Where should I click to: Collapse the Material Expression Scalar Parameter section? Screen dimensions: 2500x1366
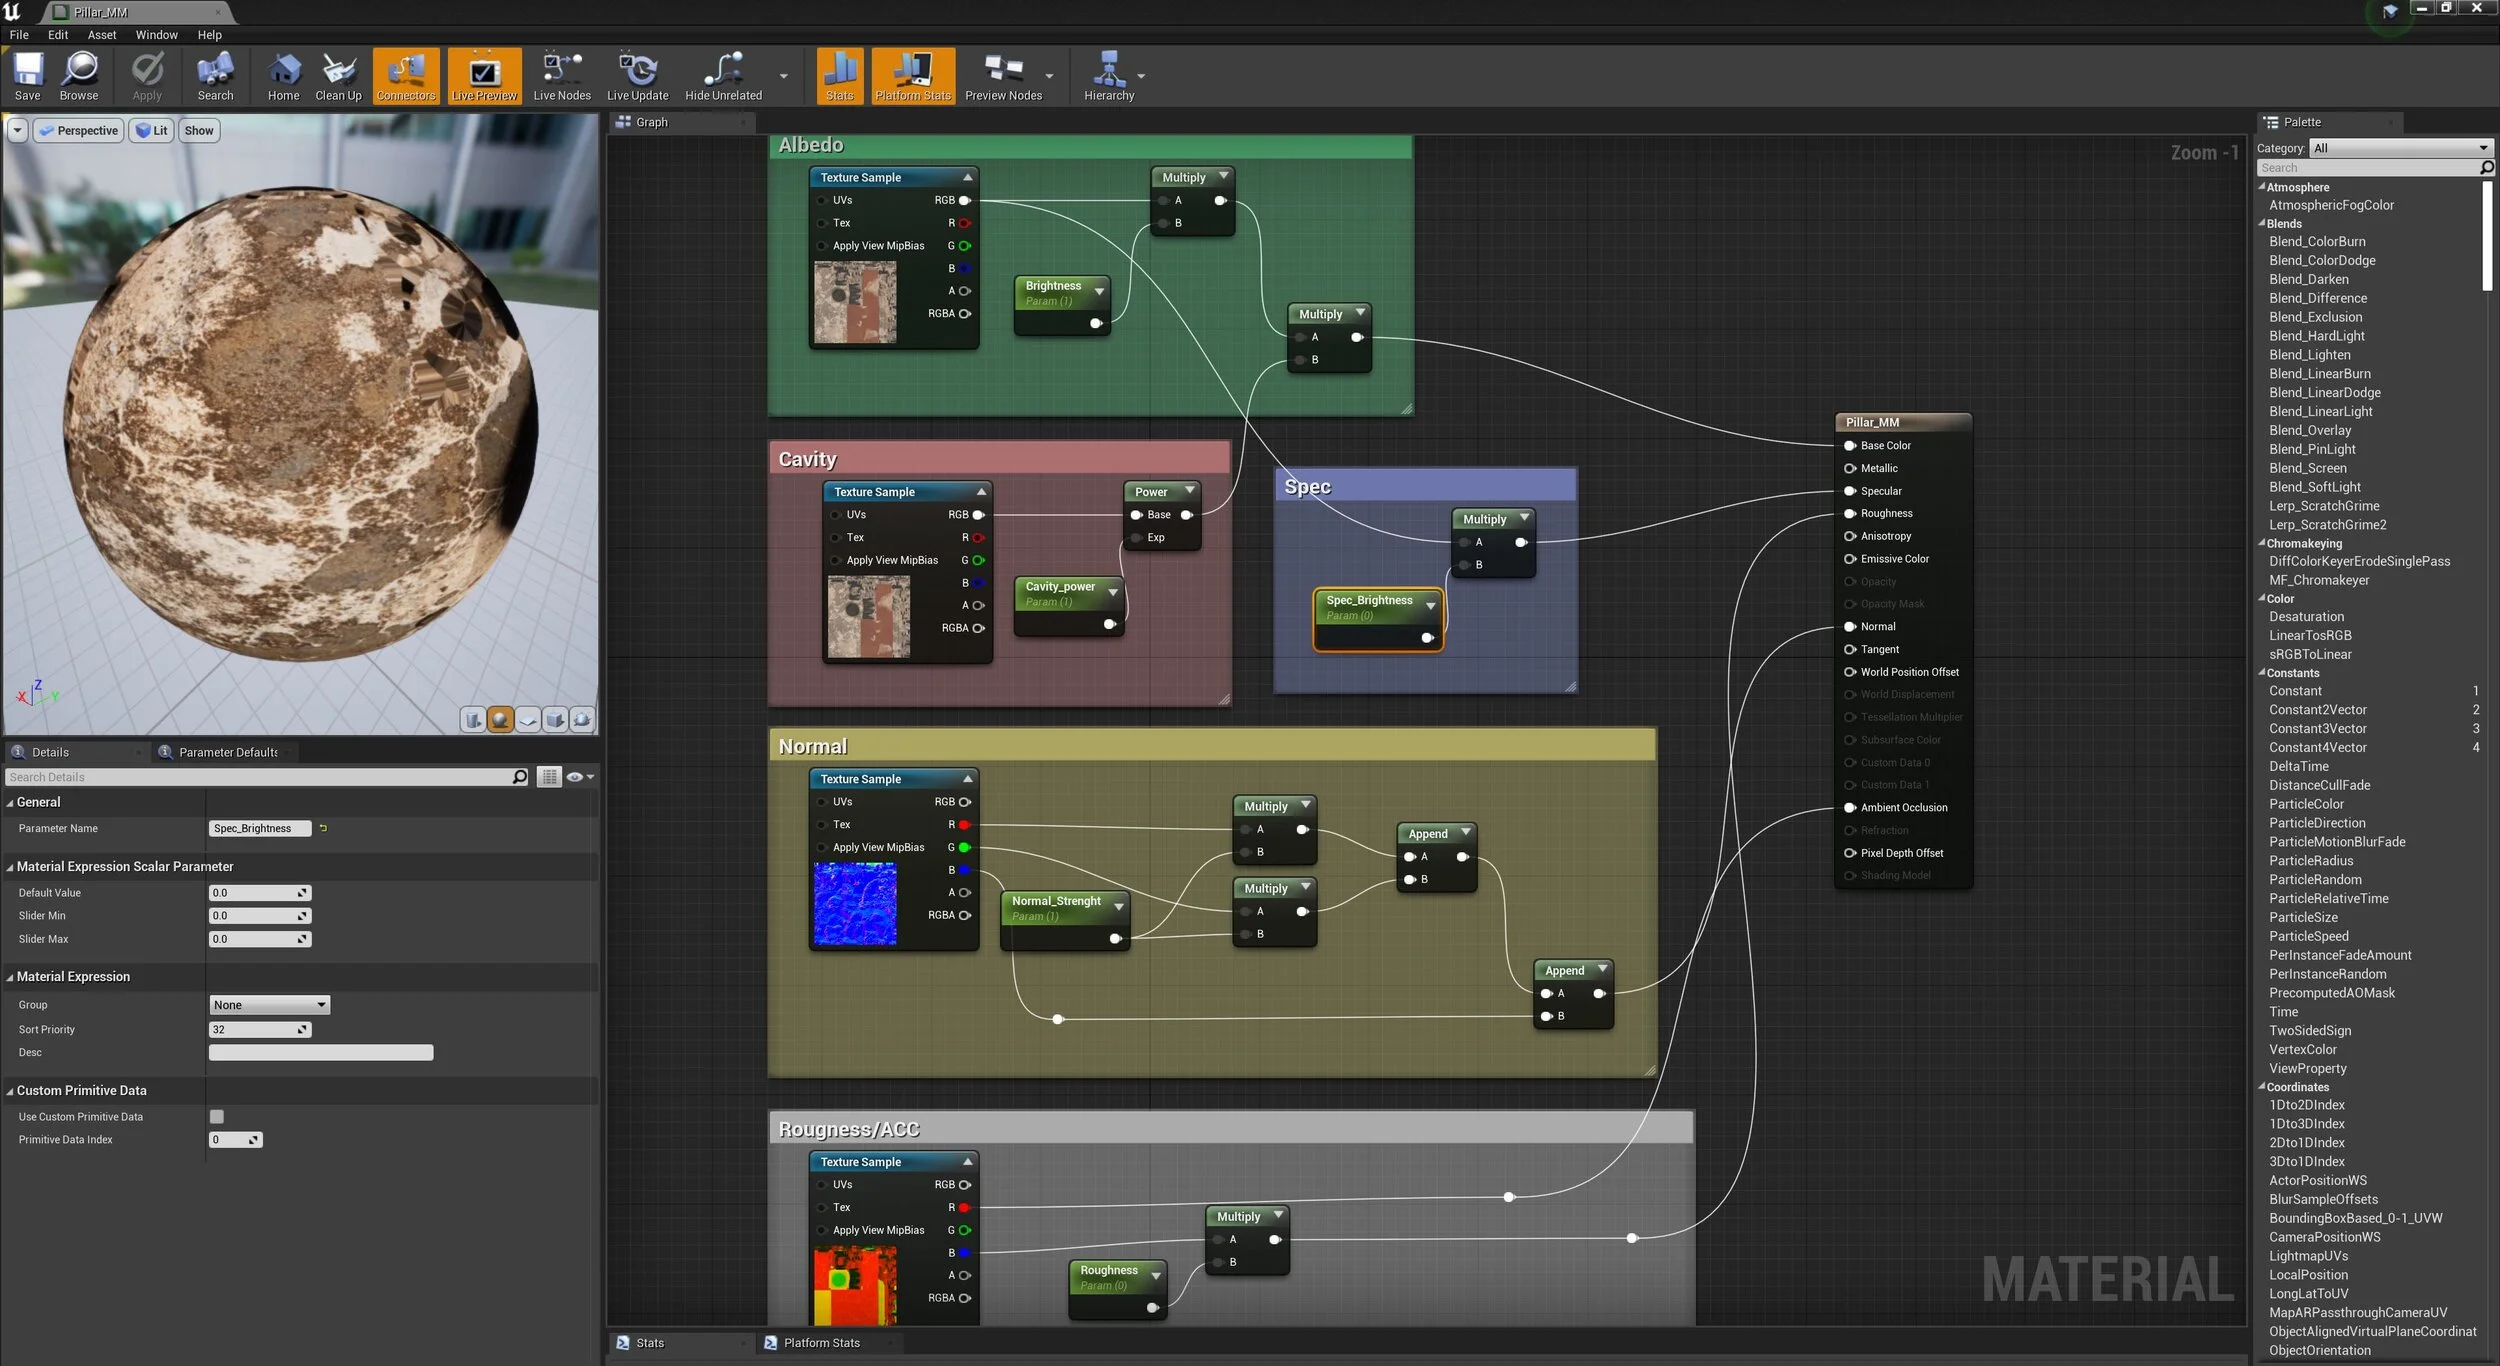point(10,867)
